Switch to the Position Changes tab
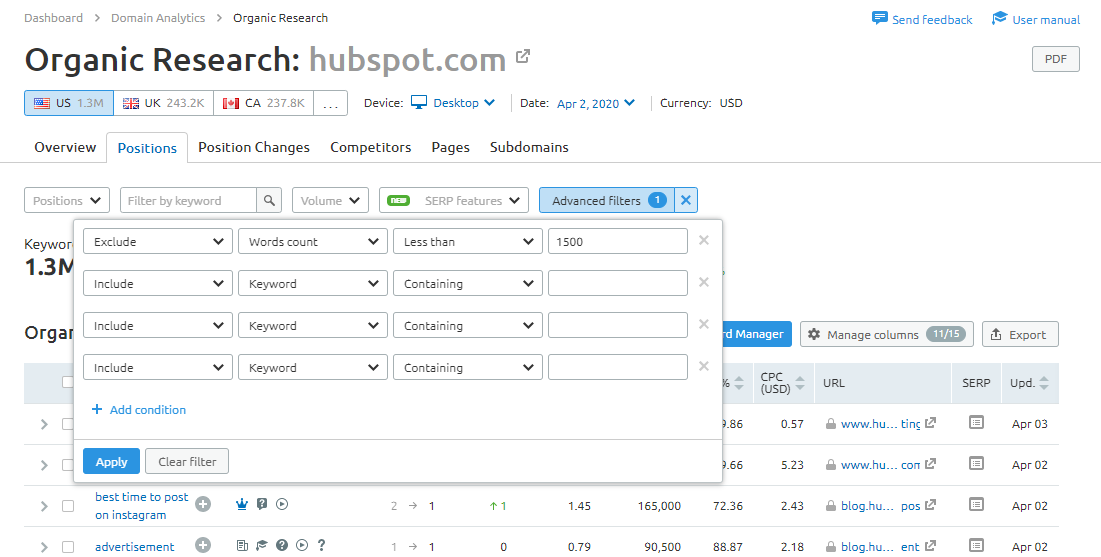Screen dimensions: 1101x557 pyautogui.click(x=253, y=148)
